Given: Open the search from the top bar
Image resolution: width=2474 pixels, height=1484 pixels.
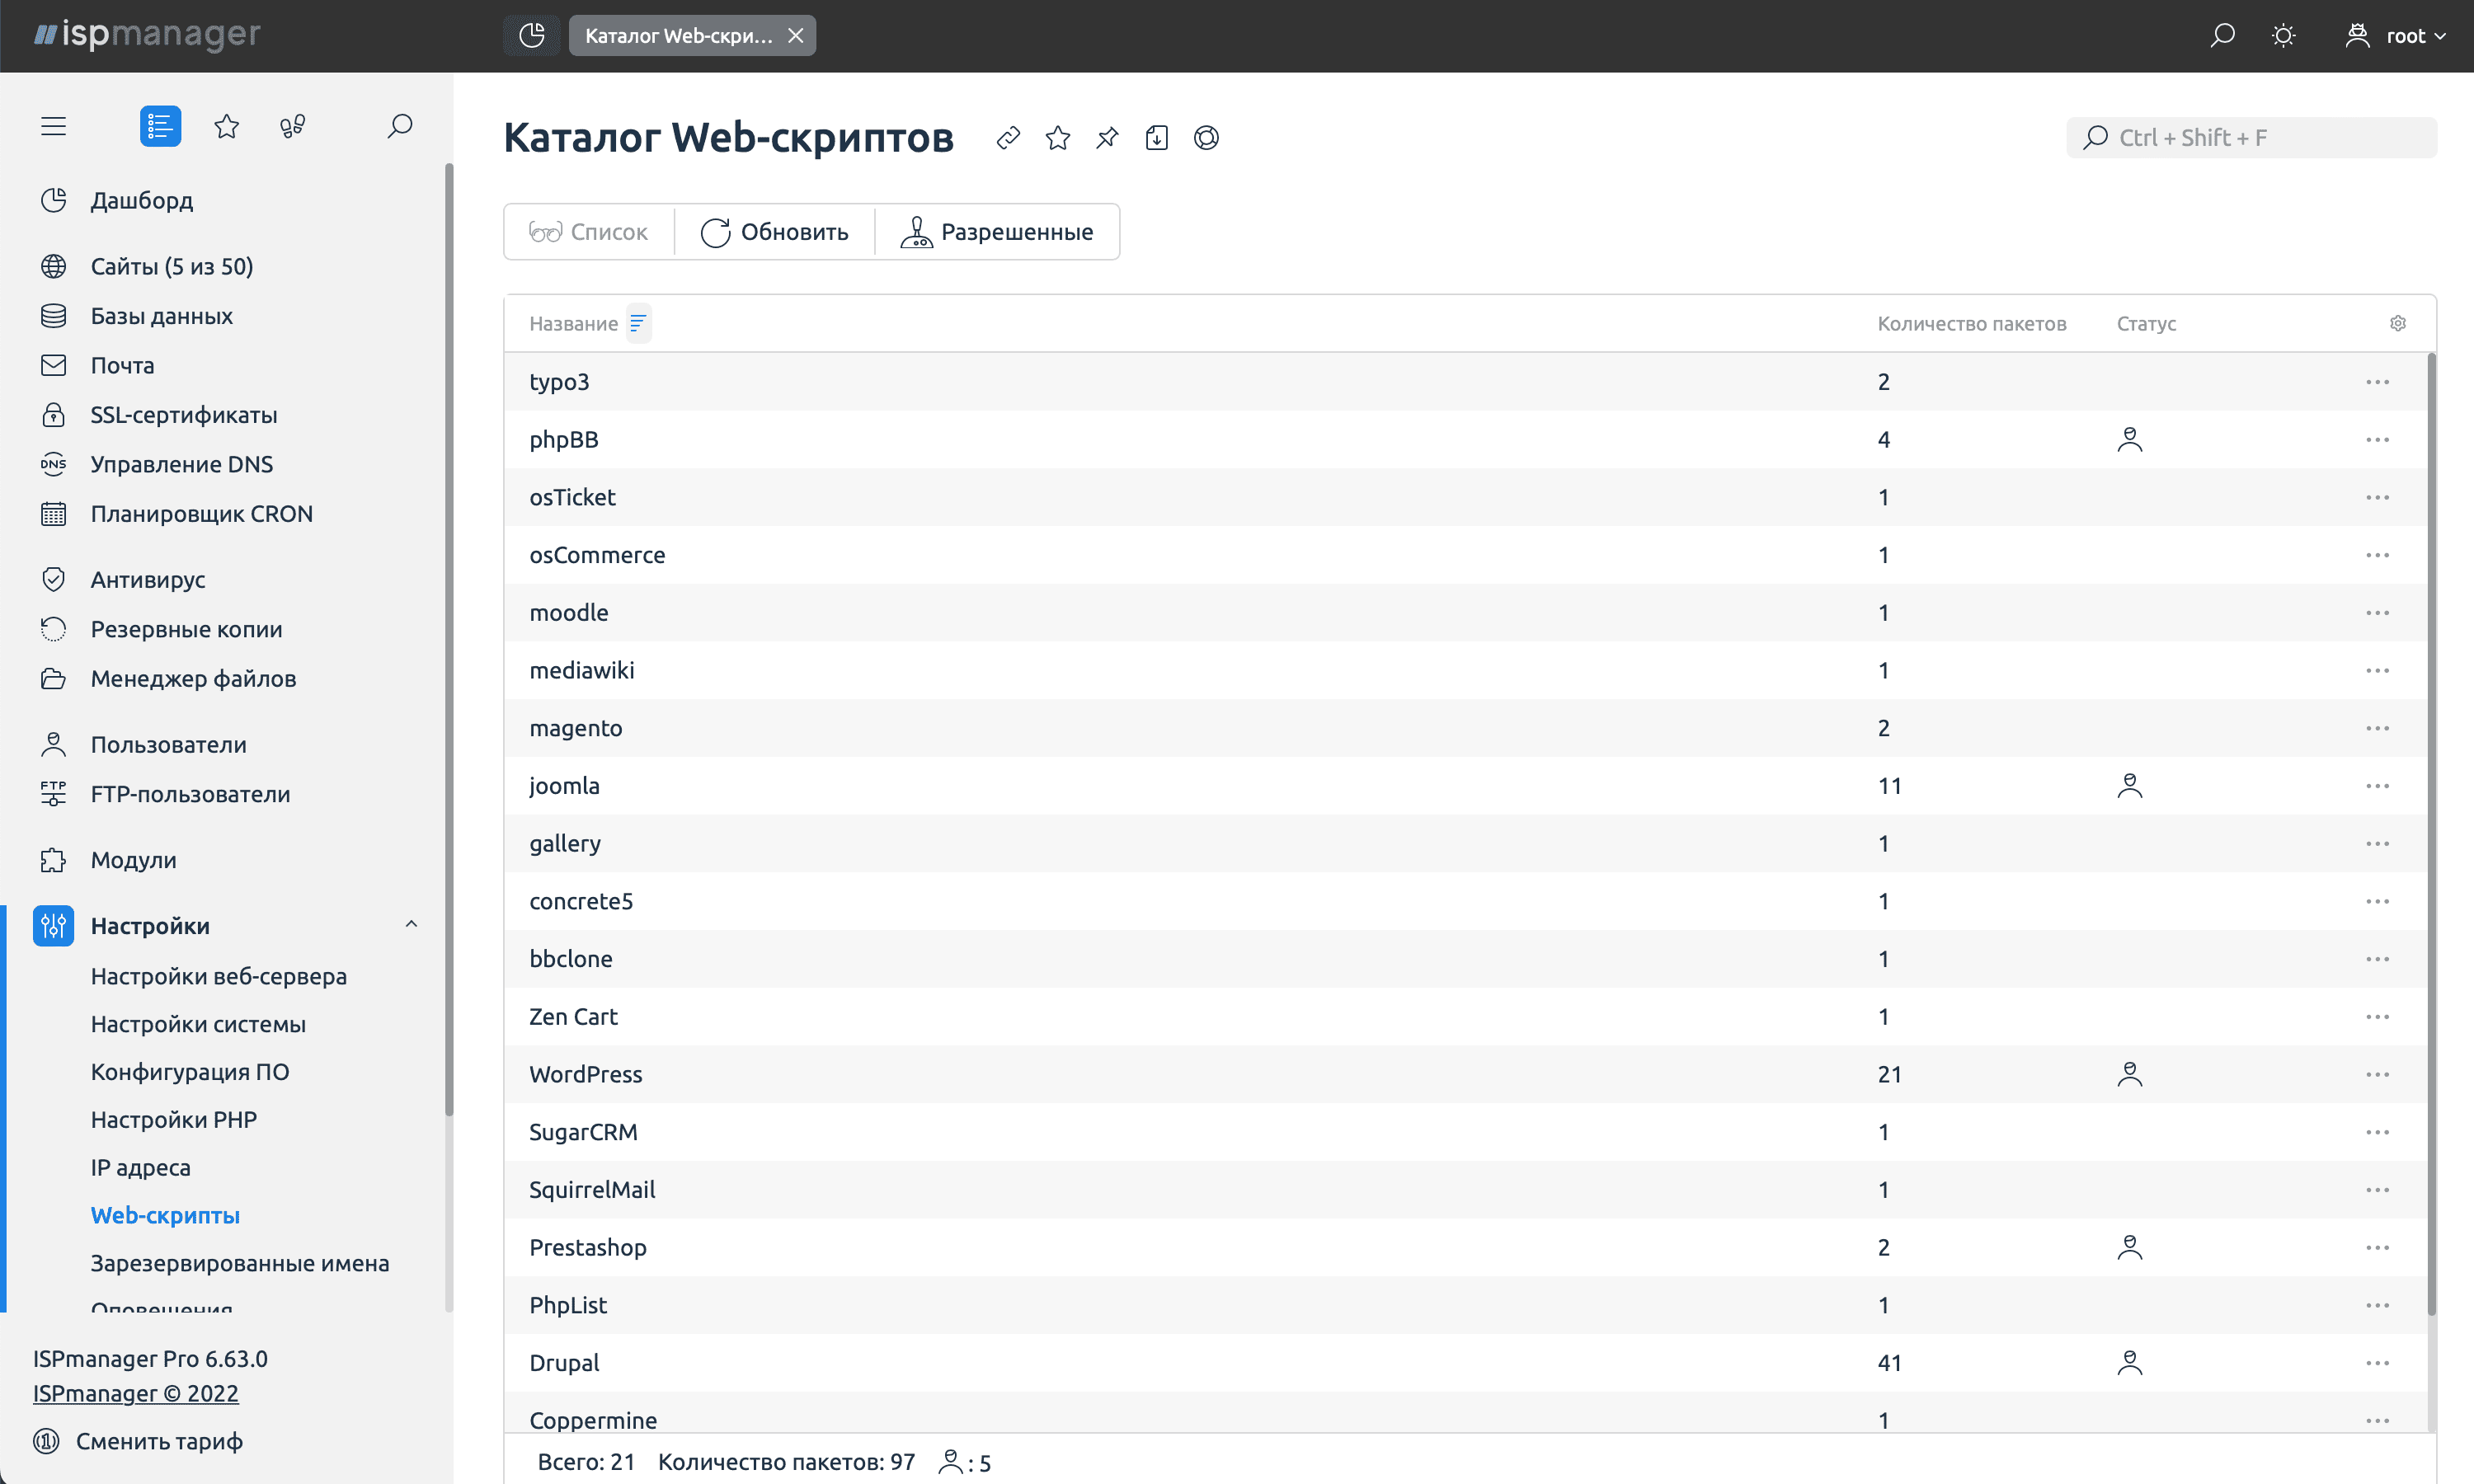Looking at the screenshot, I should [2222, 35].
